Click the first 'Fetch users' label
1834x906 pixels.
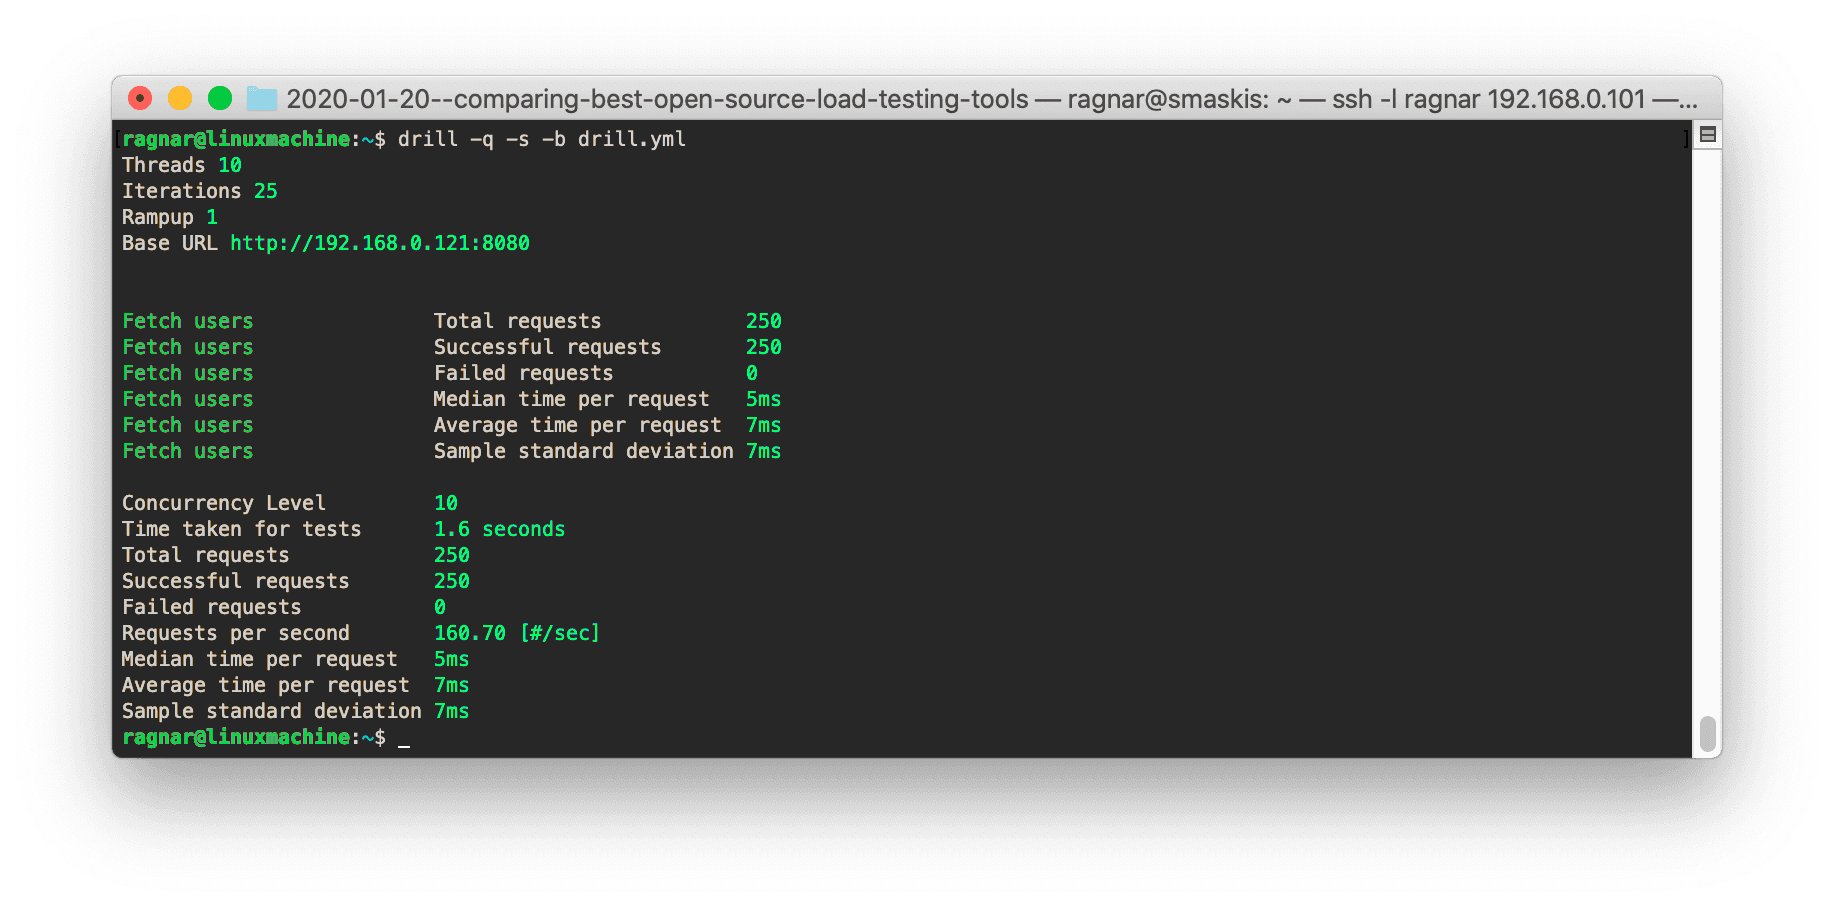coord(187,320)
